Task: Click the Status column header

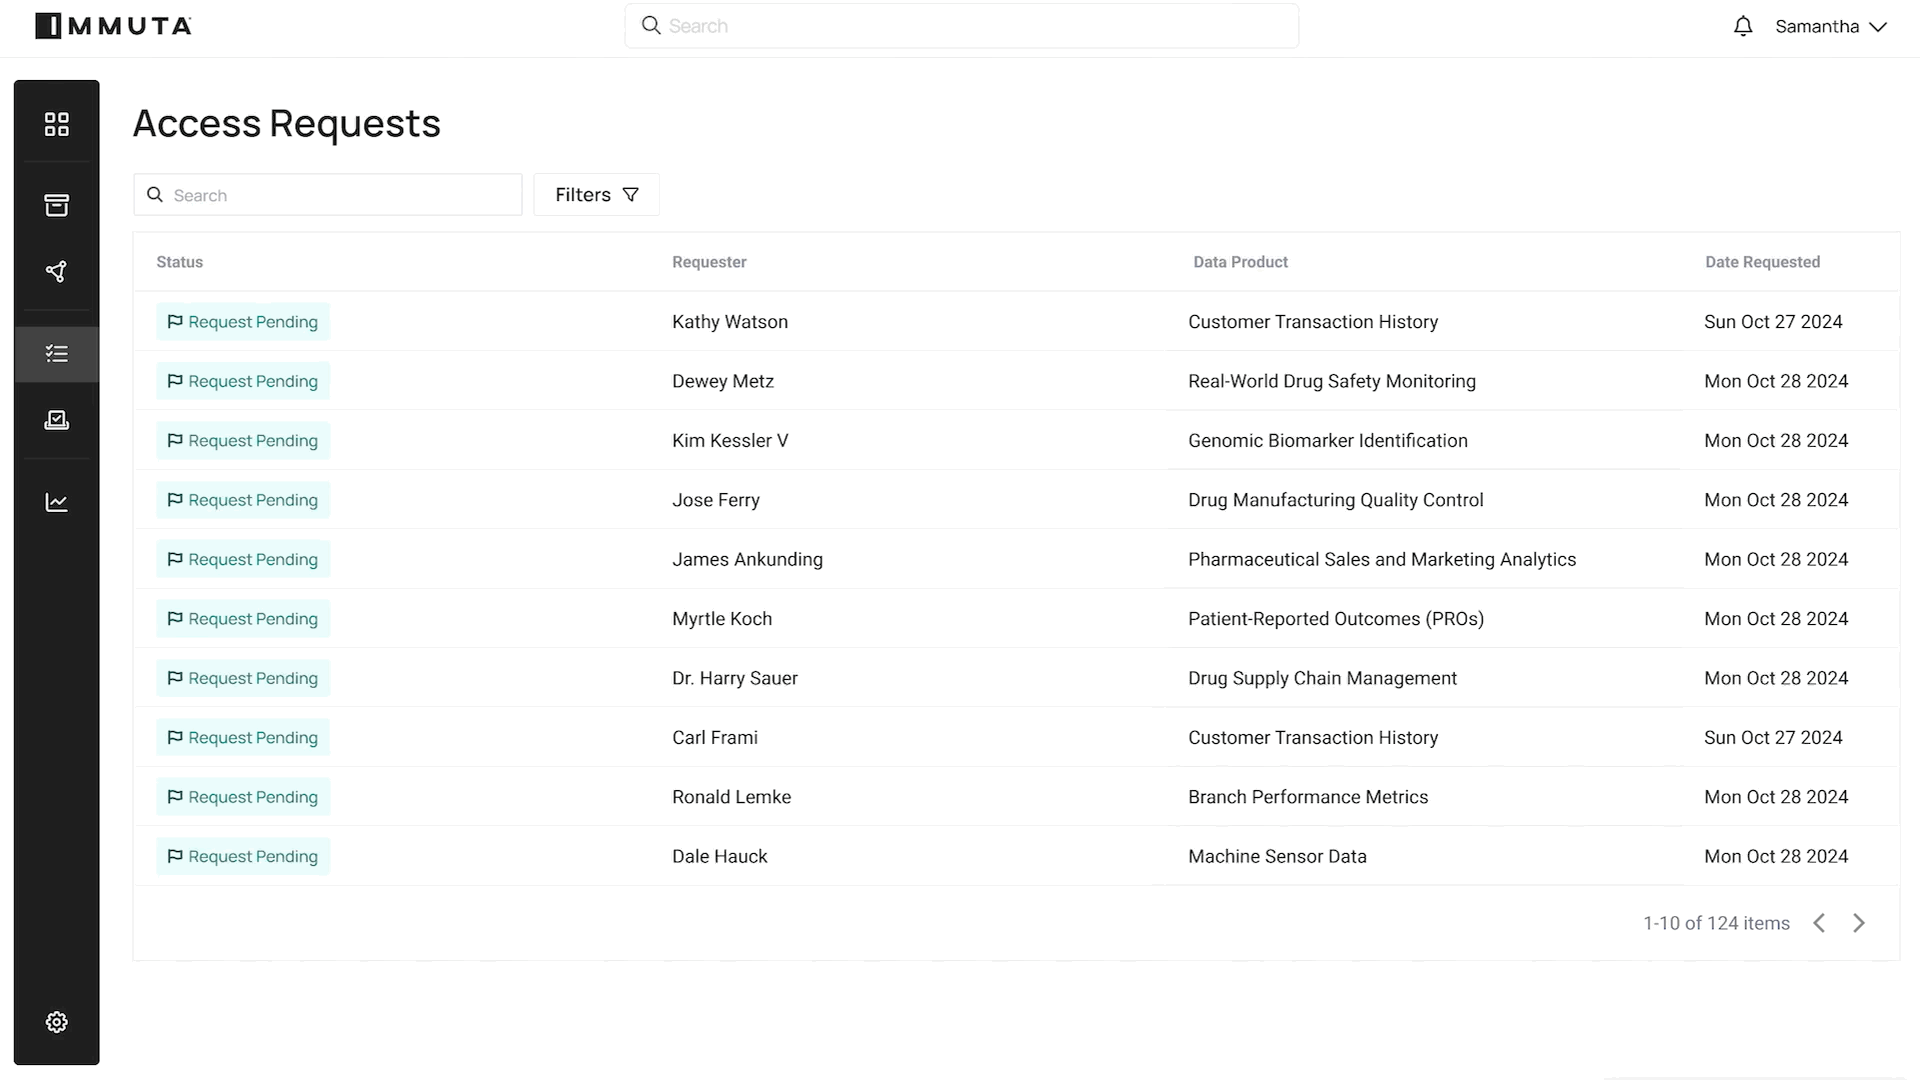Action: [180, 262]
